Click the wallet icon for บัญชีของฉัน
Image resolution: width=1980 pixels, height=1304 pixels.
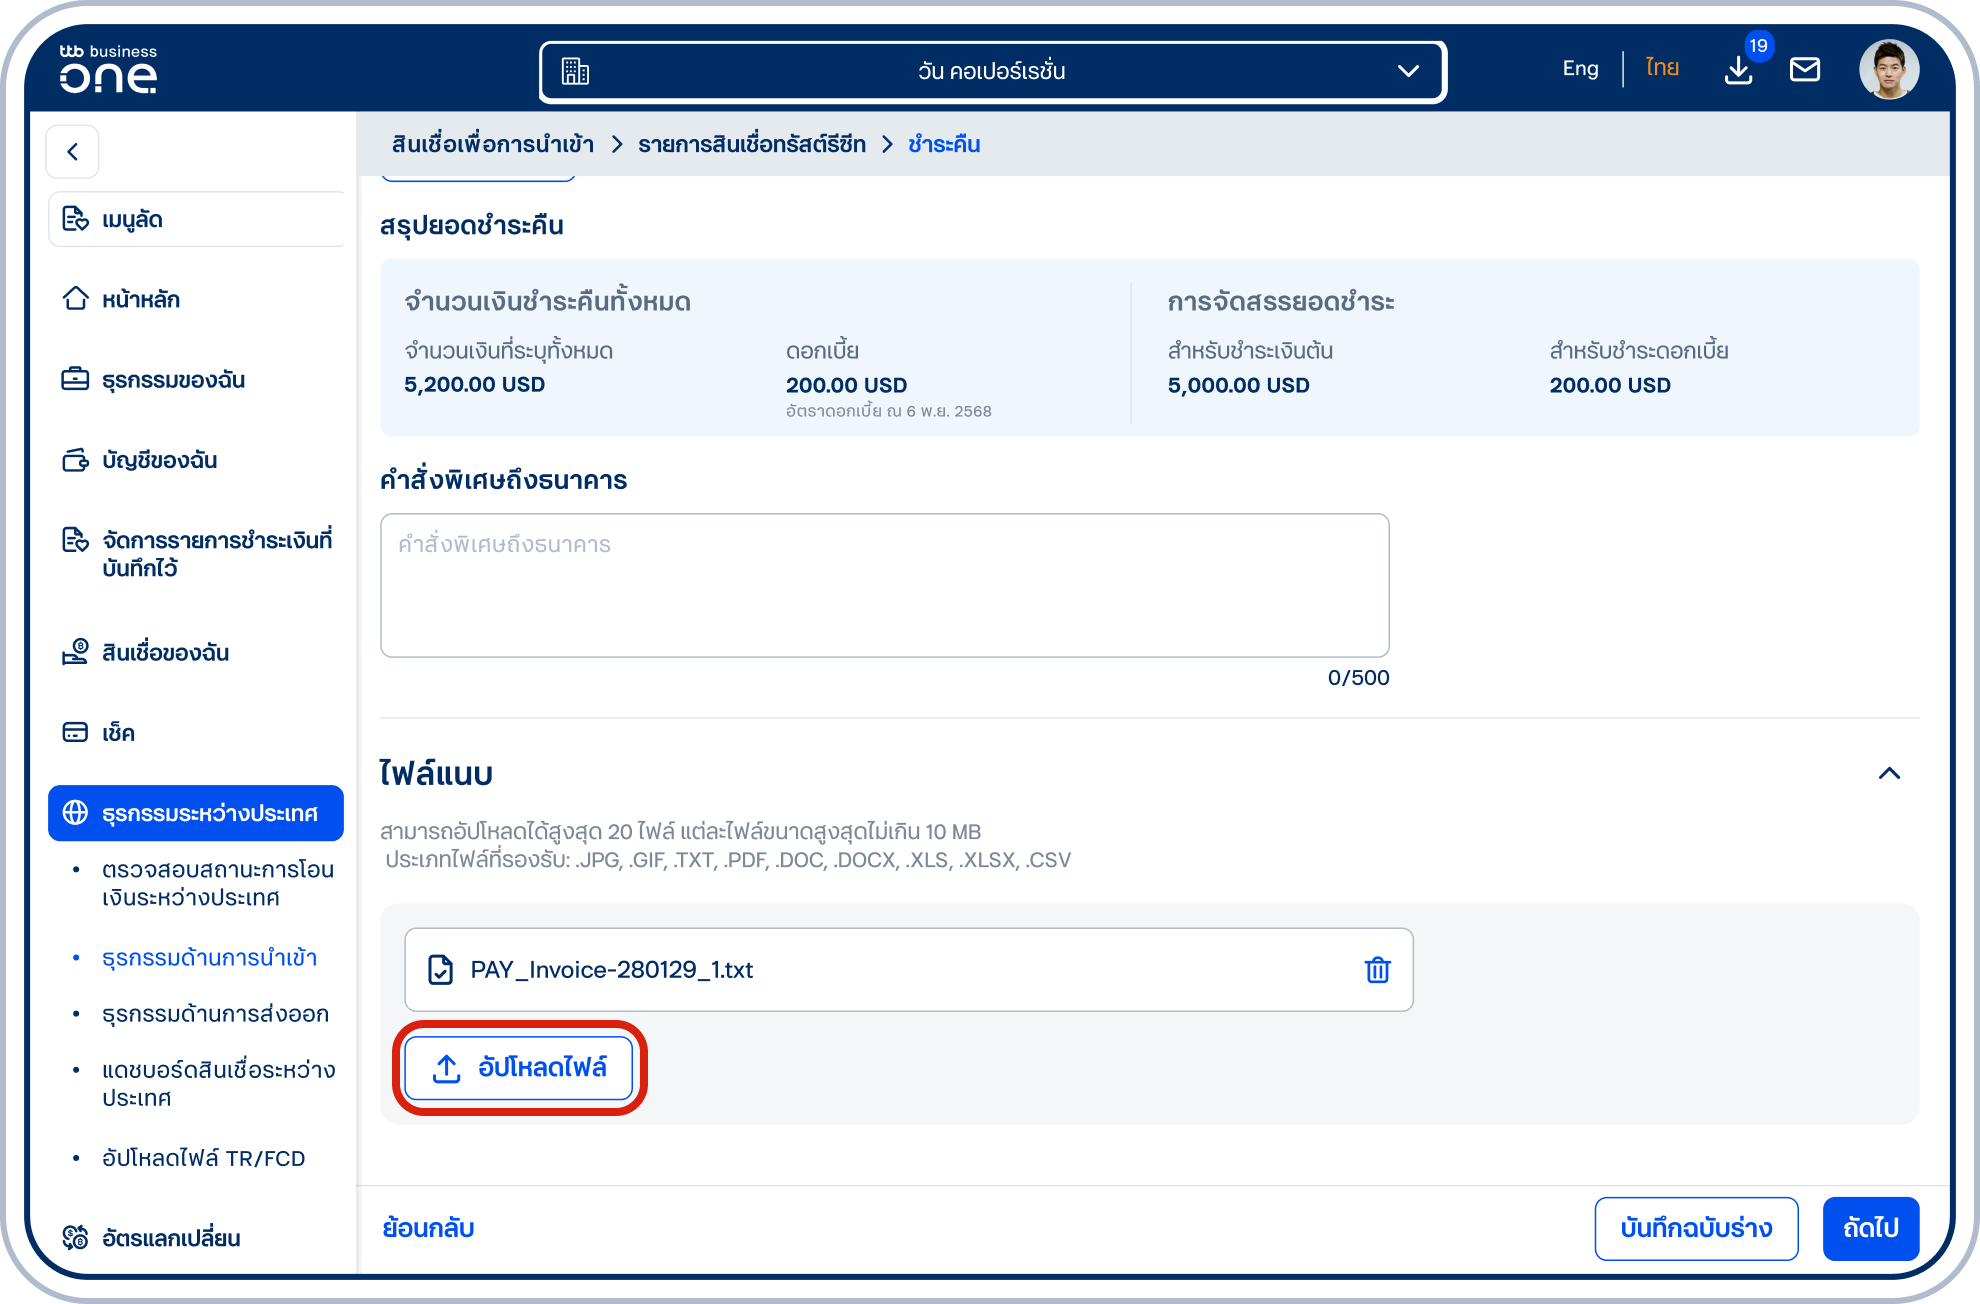(75, 459)
